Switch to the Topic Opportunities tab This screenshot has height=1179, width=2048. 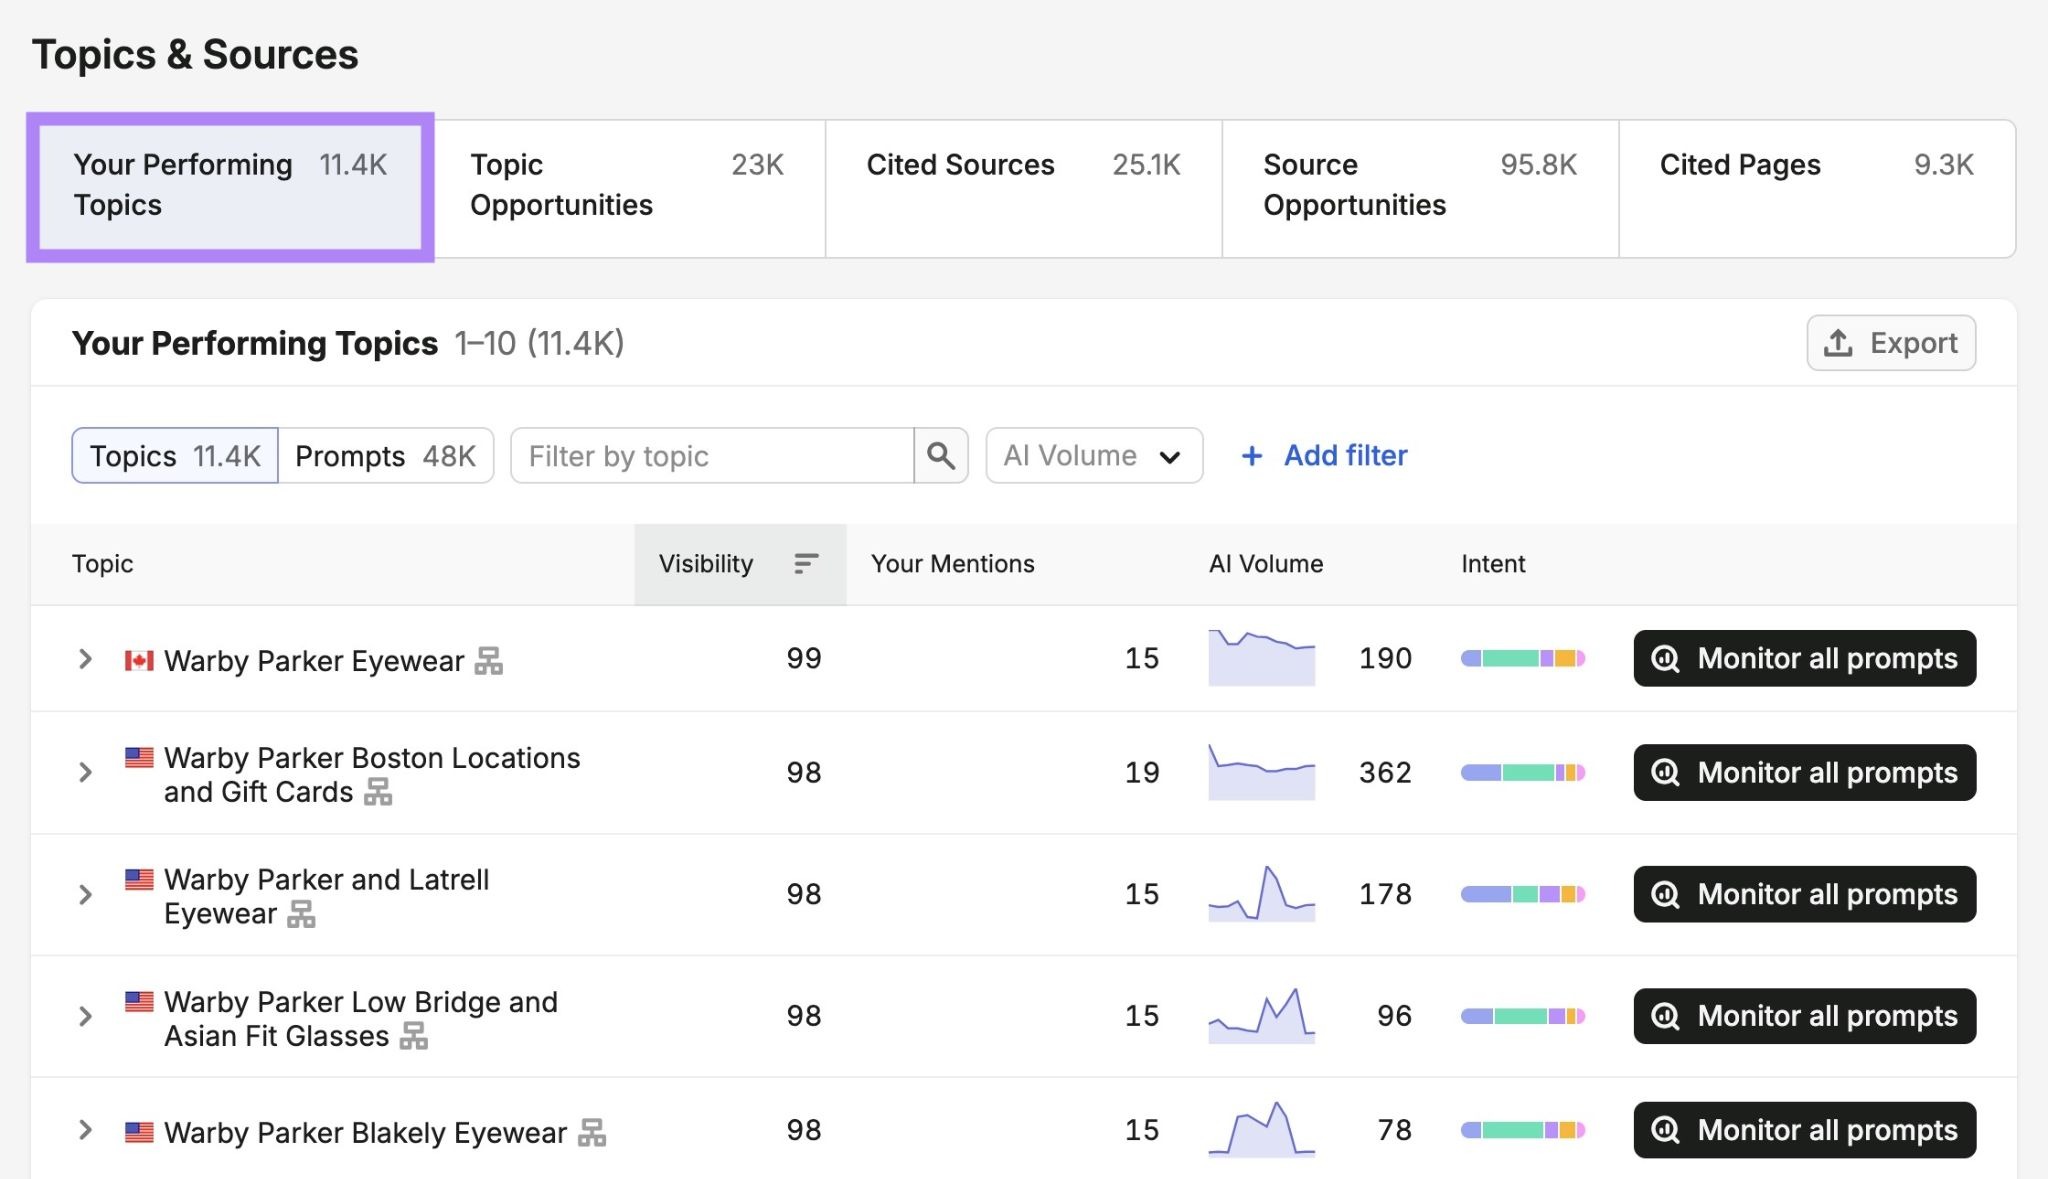pyautogui.click(x=628, y=189)
